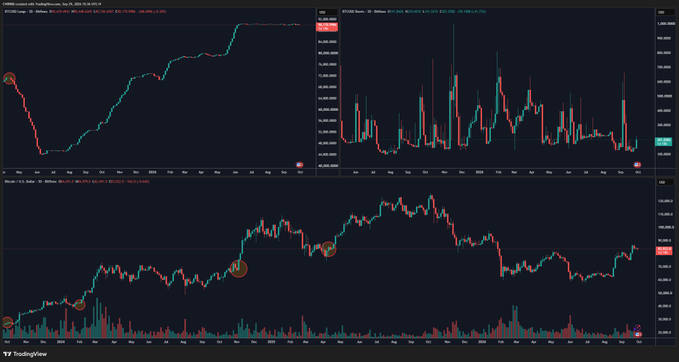Viewport: 679px width, 362px height.
Task: Click the green current price label on the Shorts chart axis
Action: pyautogui.click(x=664, y=141)
